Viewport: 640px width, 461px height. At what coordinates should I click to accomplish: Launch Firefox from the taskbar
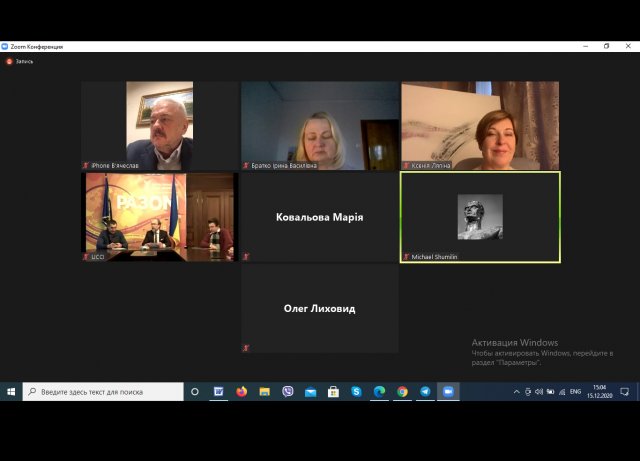[241, 392]
